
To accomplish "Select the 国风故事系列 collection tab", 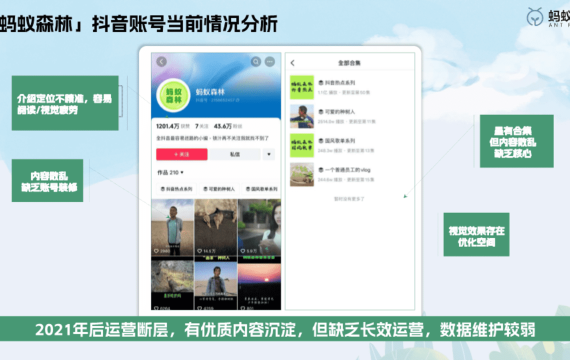I will pyautogui.click(x=261, y=189).
